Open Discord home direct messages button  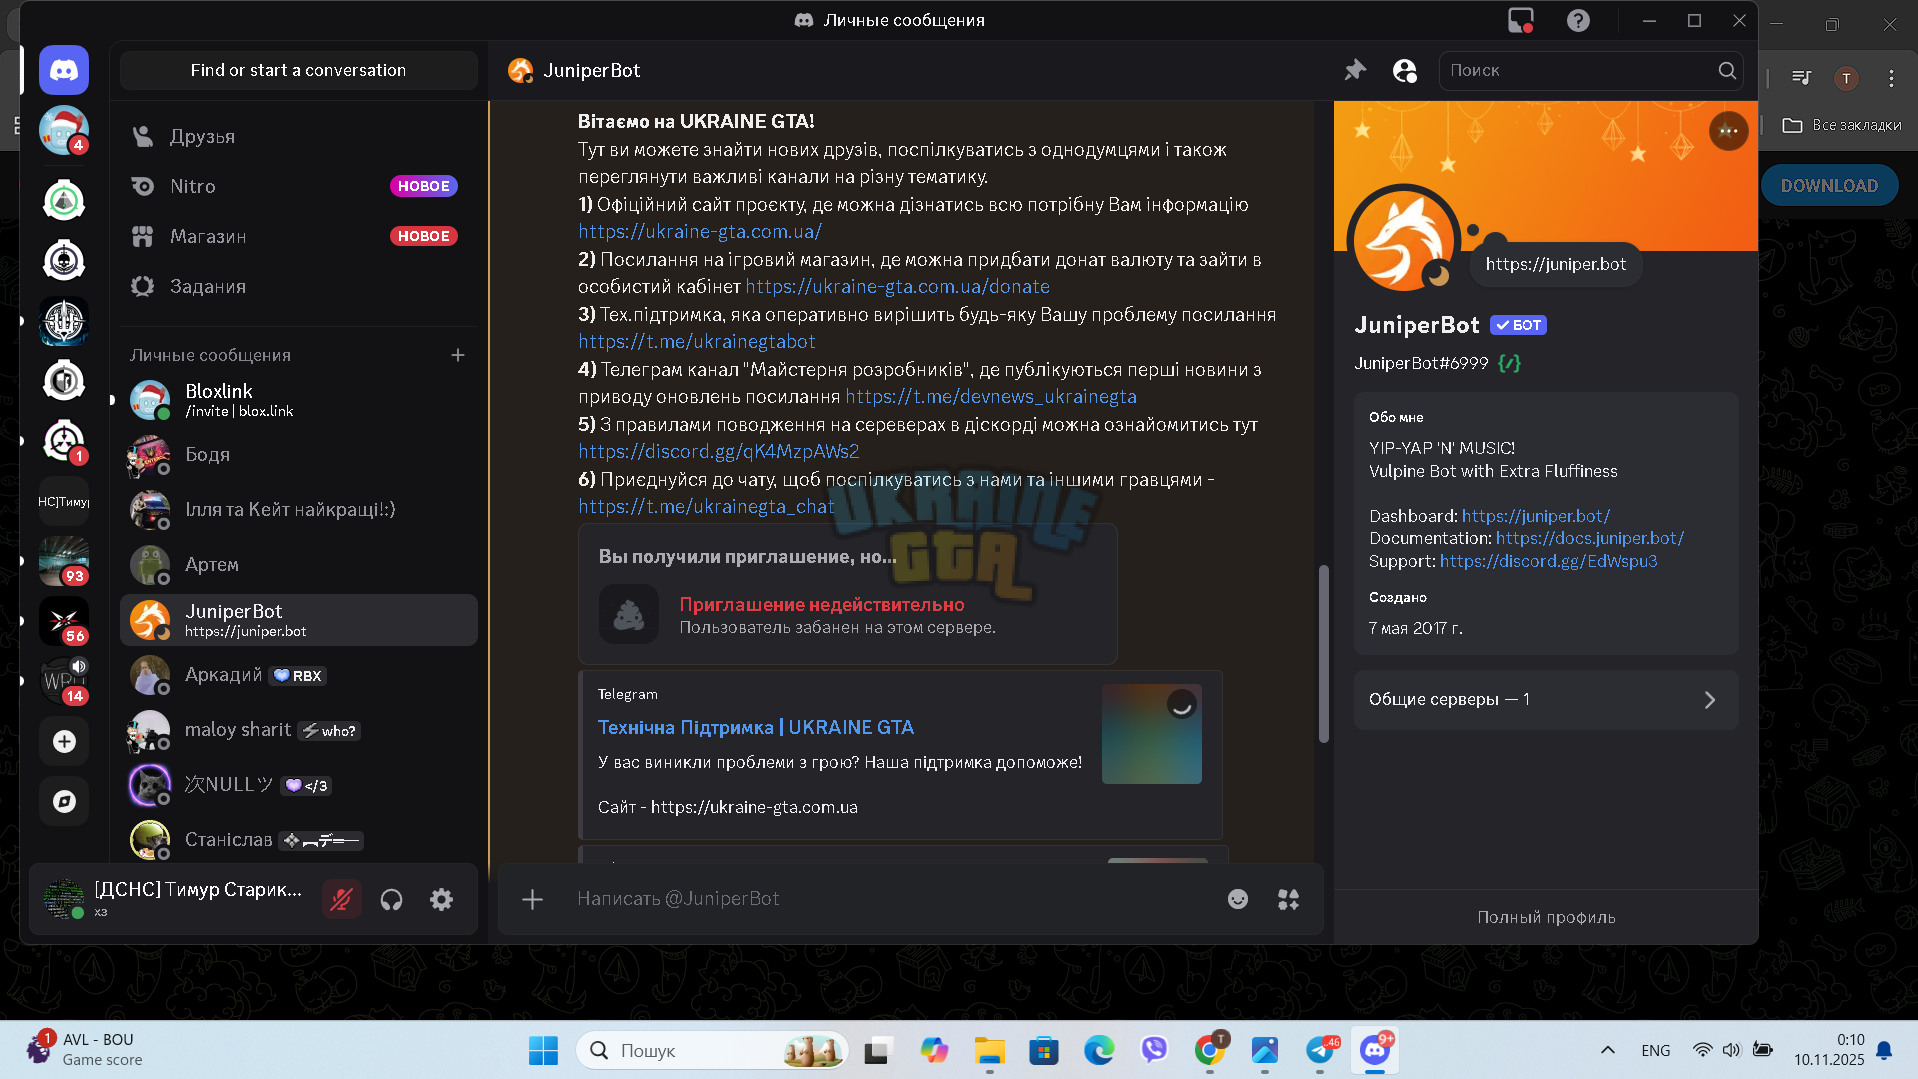tap(64, 70)
